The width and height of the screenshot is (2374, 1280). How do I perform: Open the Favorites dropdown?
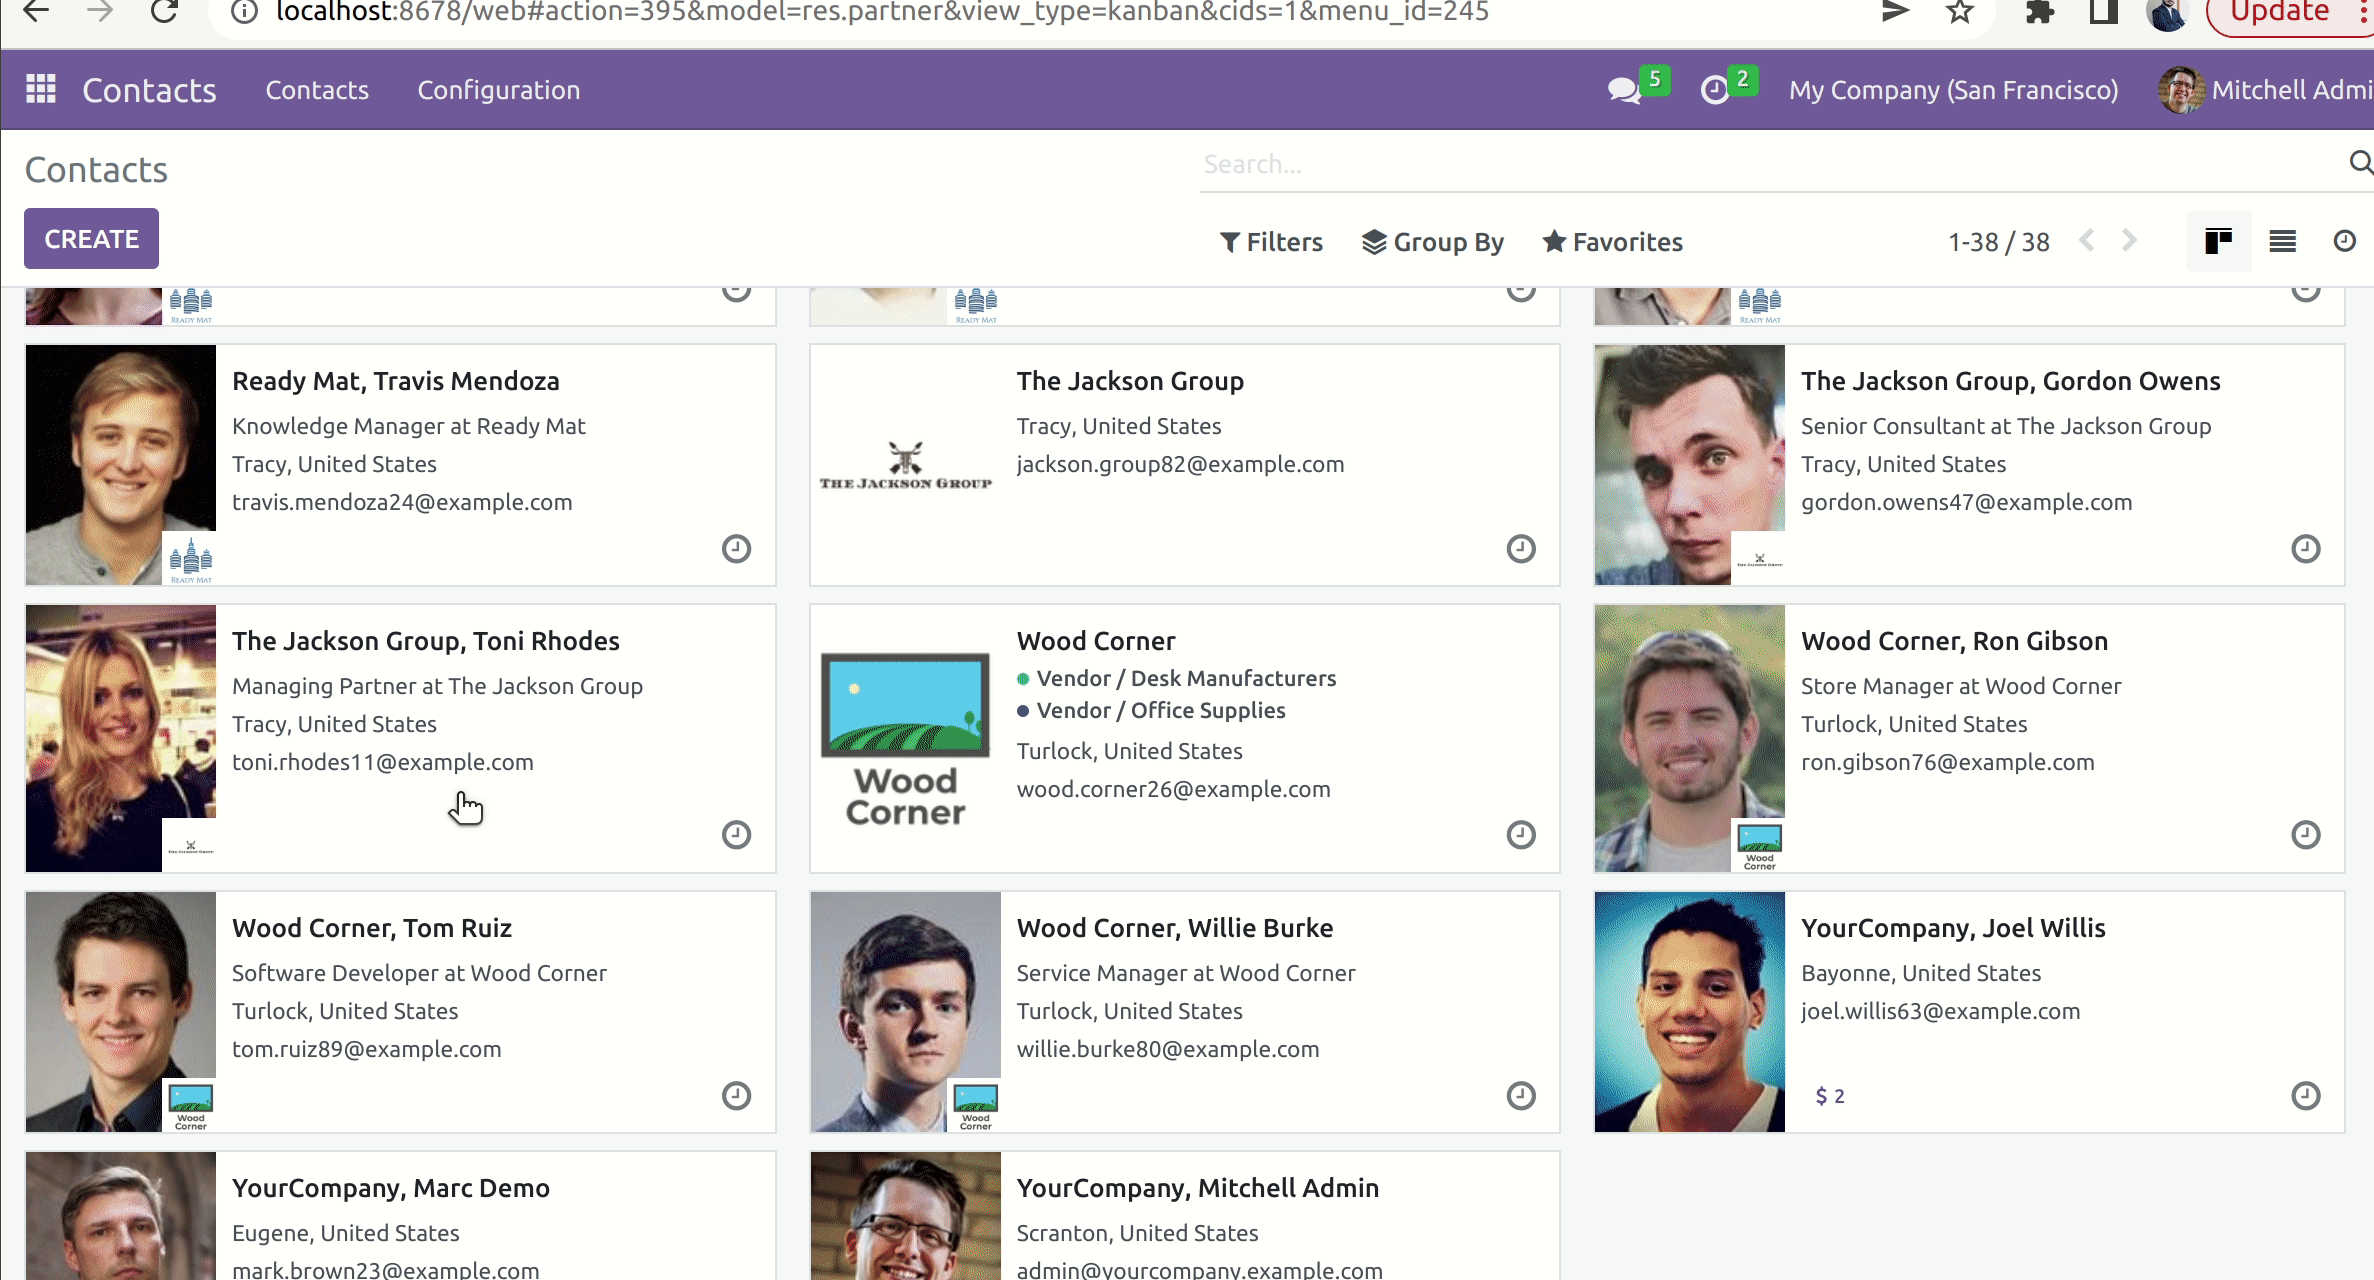(1612, 242)
